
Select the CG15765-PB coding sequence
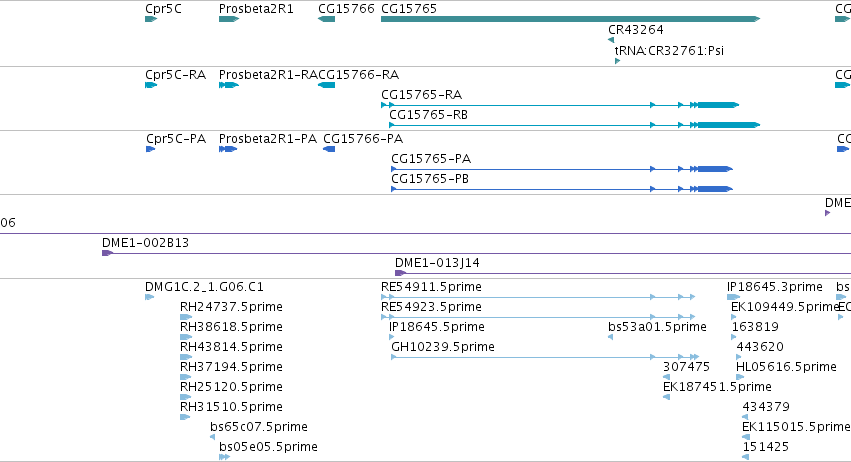click(562, 189)
